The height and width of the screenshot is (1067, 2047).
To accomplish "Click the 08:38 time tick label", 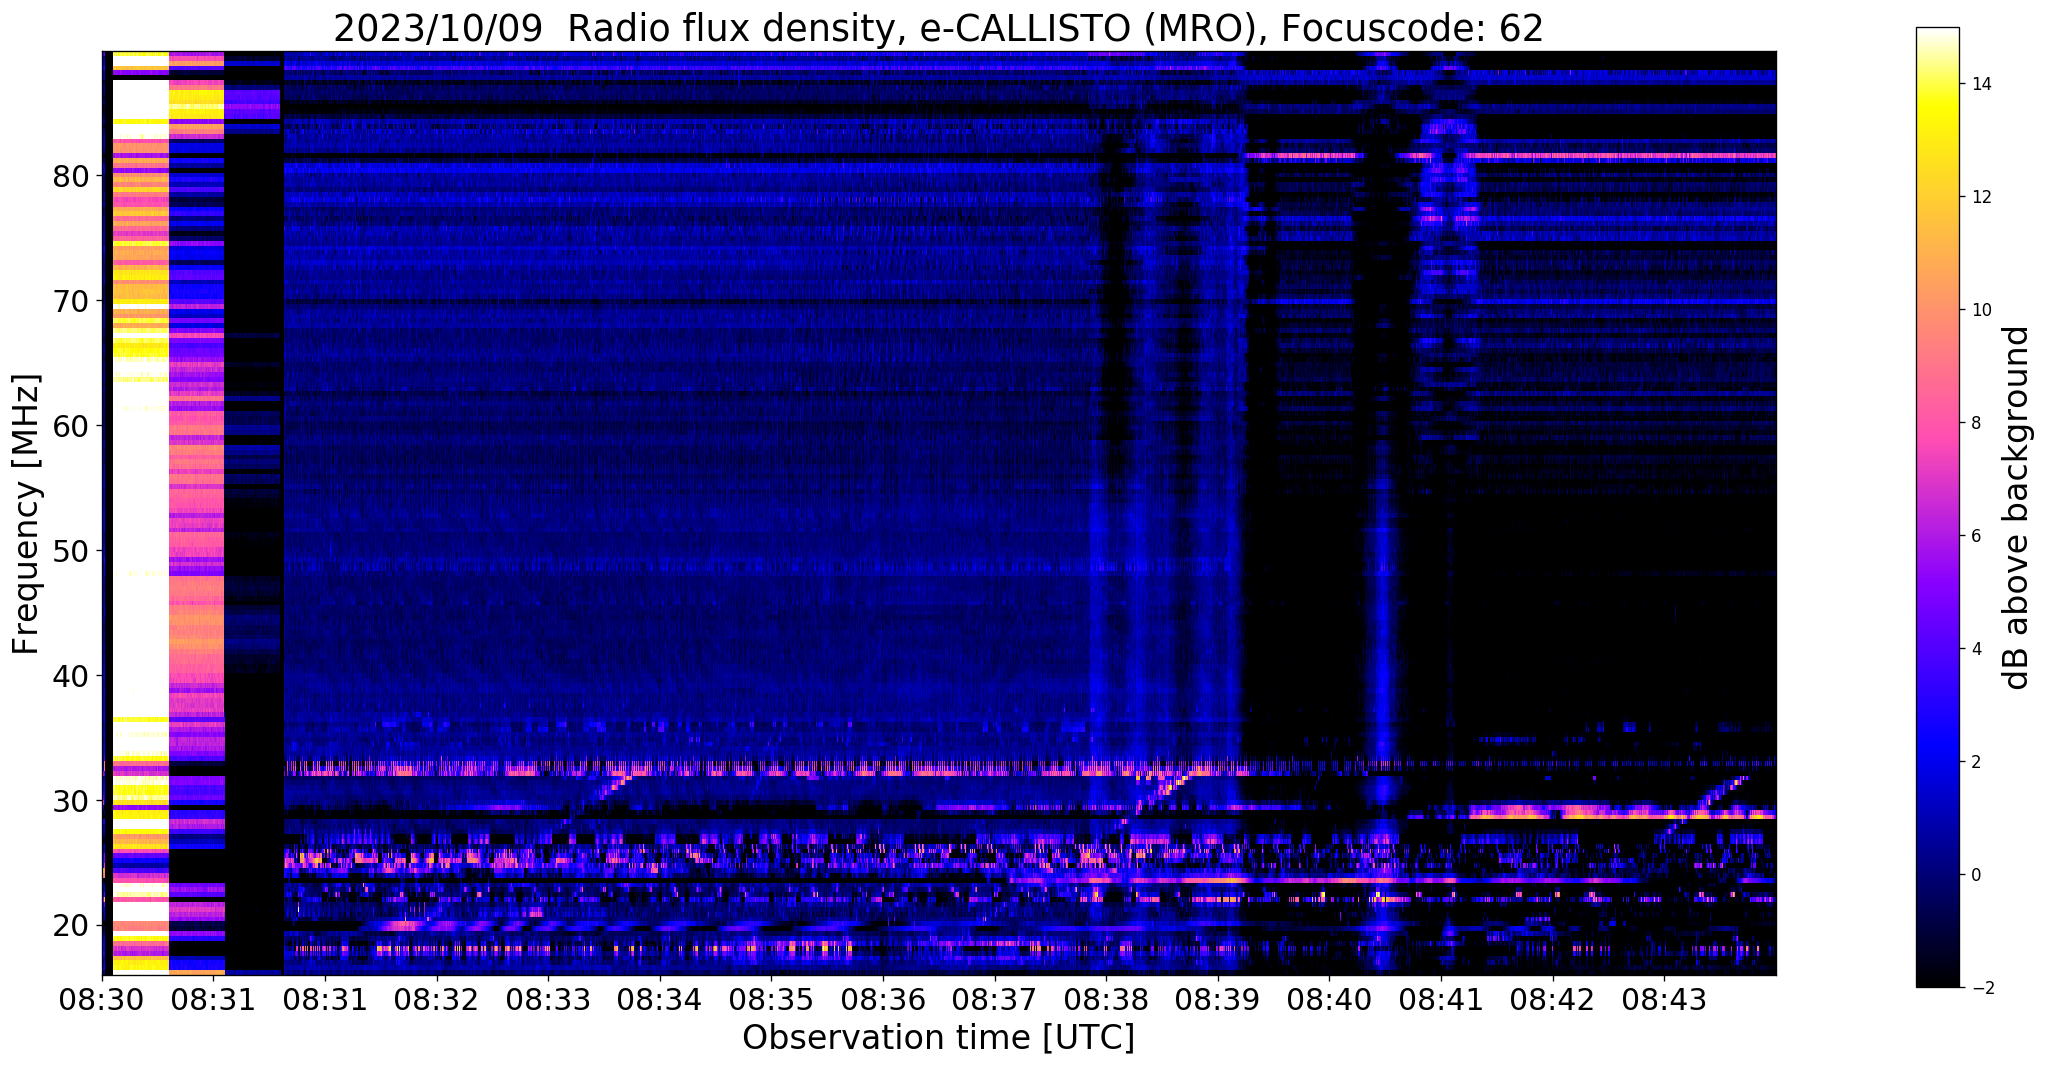I will pos(1106,1000).
